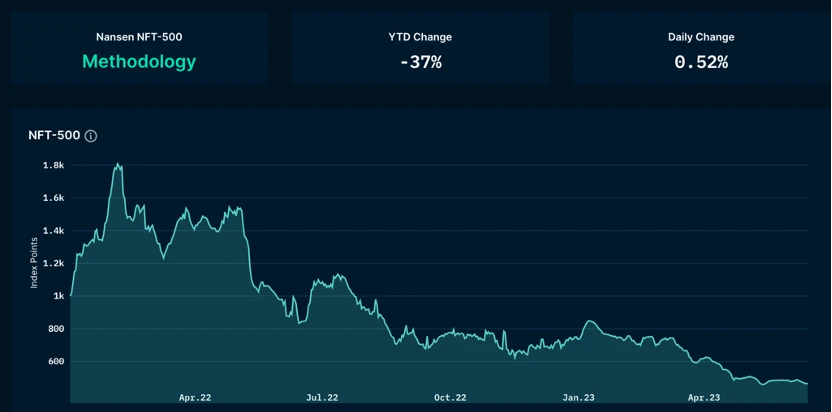Click the Oct.22 x-axis label

point(450,398)
